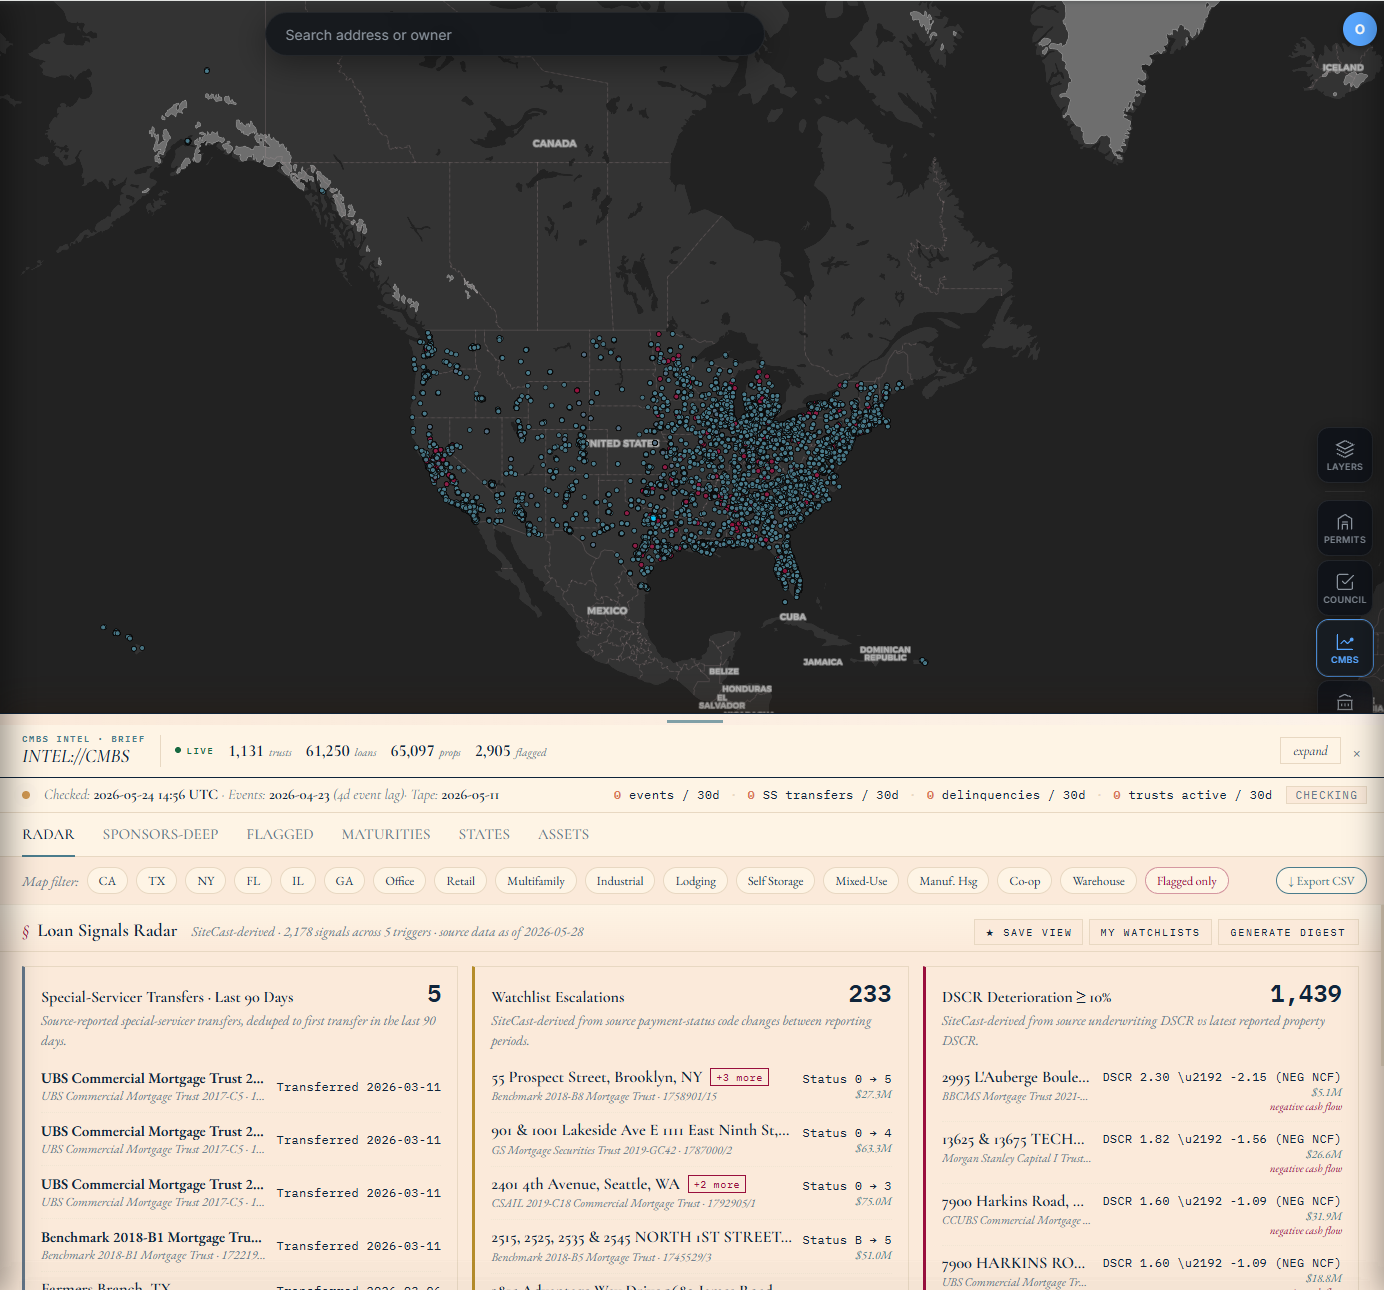
Task: Click the Special-Servicer Transfers count 5
Action: point(434,993)
